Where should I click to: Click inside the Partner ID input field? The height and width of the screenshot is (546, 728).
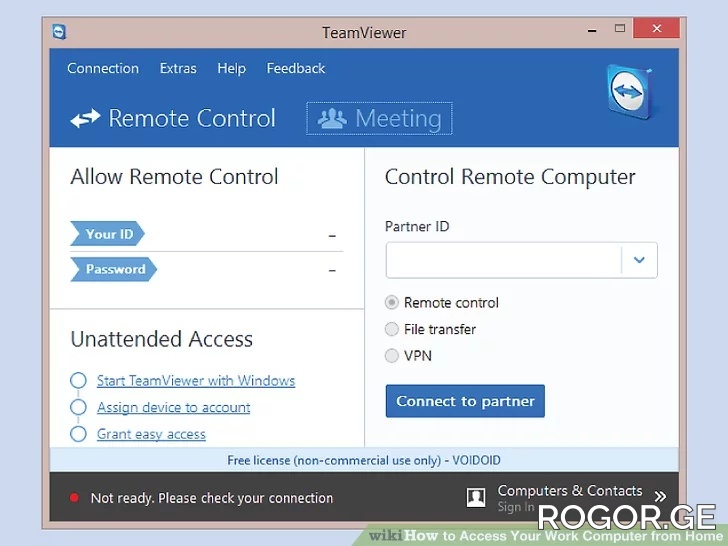tap(504, 260)
